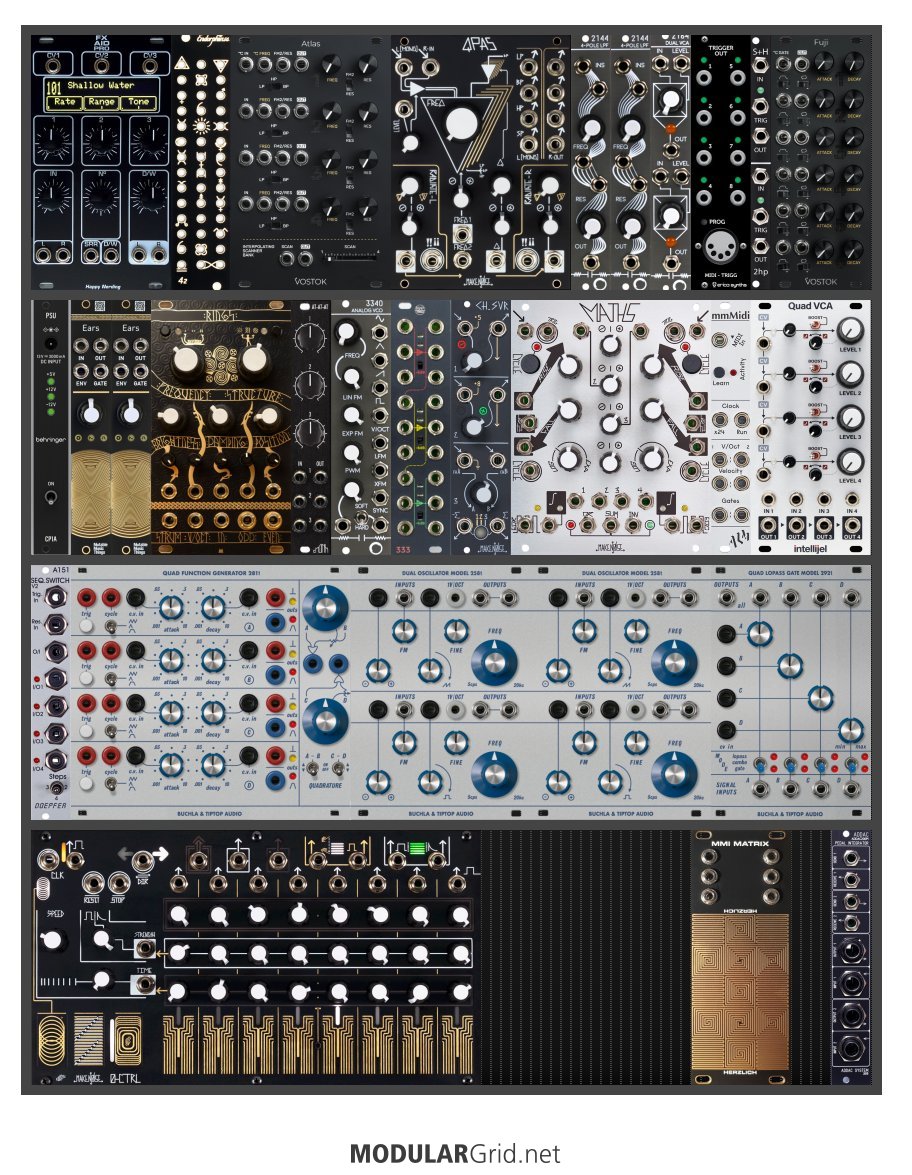Click the Rings FREQUENCY knob
The width and height of the screenshot is (912, 1175).
(187, 360)
